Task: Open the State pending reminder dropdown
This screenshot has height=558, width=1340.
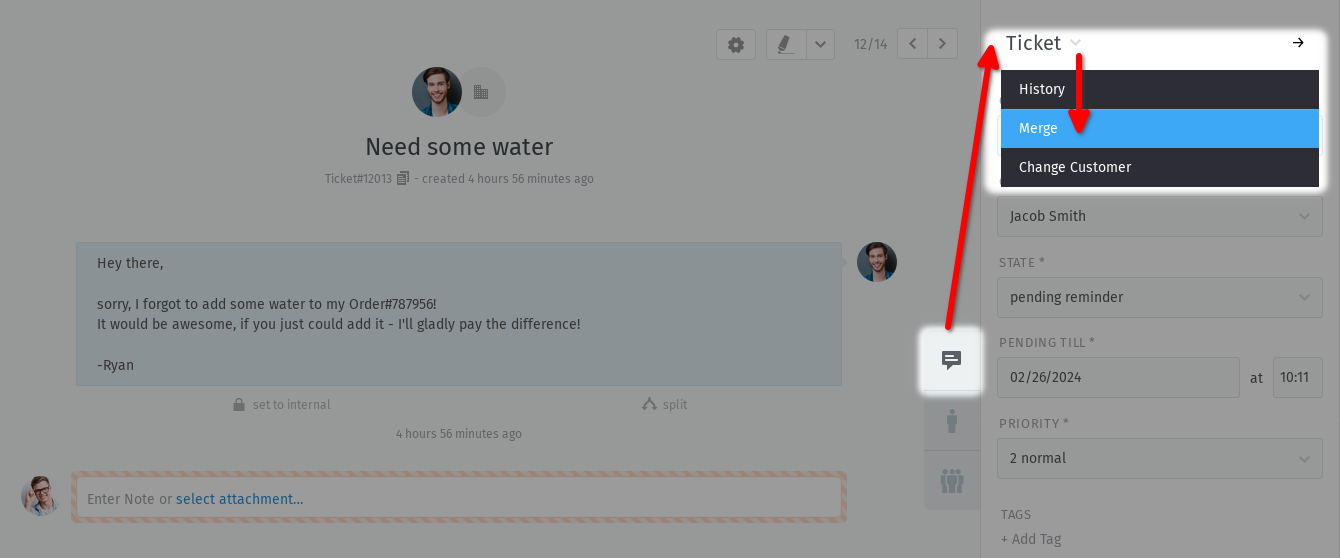Action: click(x=1160, y=297)
